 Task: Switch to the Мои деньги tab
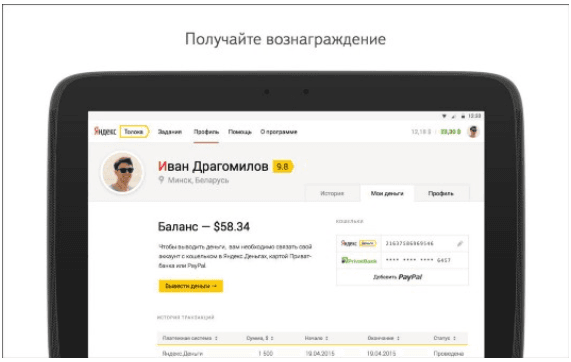point(387,193)
